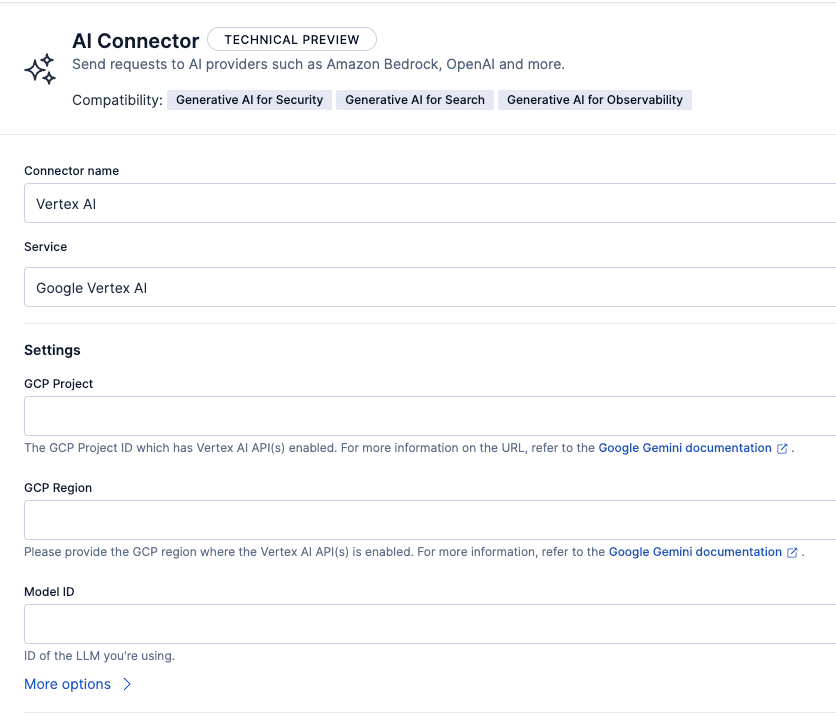Click the Connector name label
Screen dimensions: 836x725
point(71,171)
